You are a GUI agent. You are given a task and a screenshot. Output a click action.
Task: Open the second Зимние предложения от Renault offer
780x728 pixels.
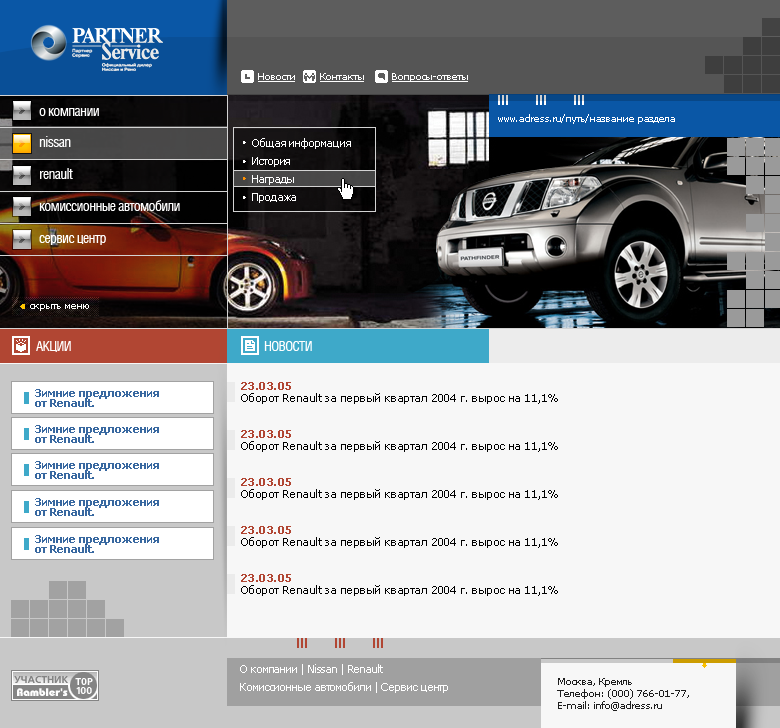[x=112, y=433]
